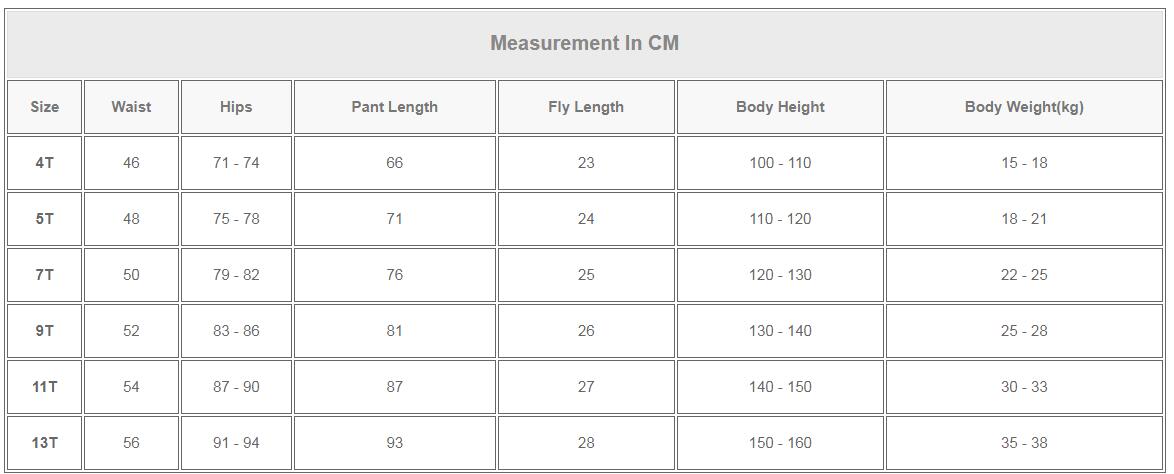Select the Hips column header
The height and width of the screenshot is (474, 1174).
point(236,107)
